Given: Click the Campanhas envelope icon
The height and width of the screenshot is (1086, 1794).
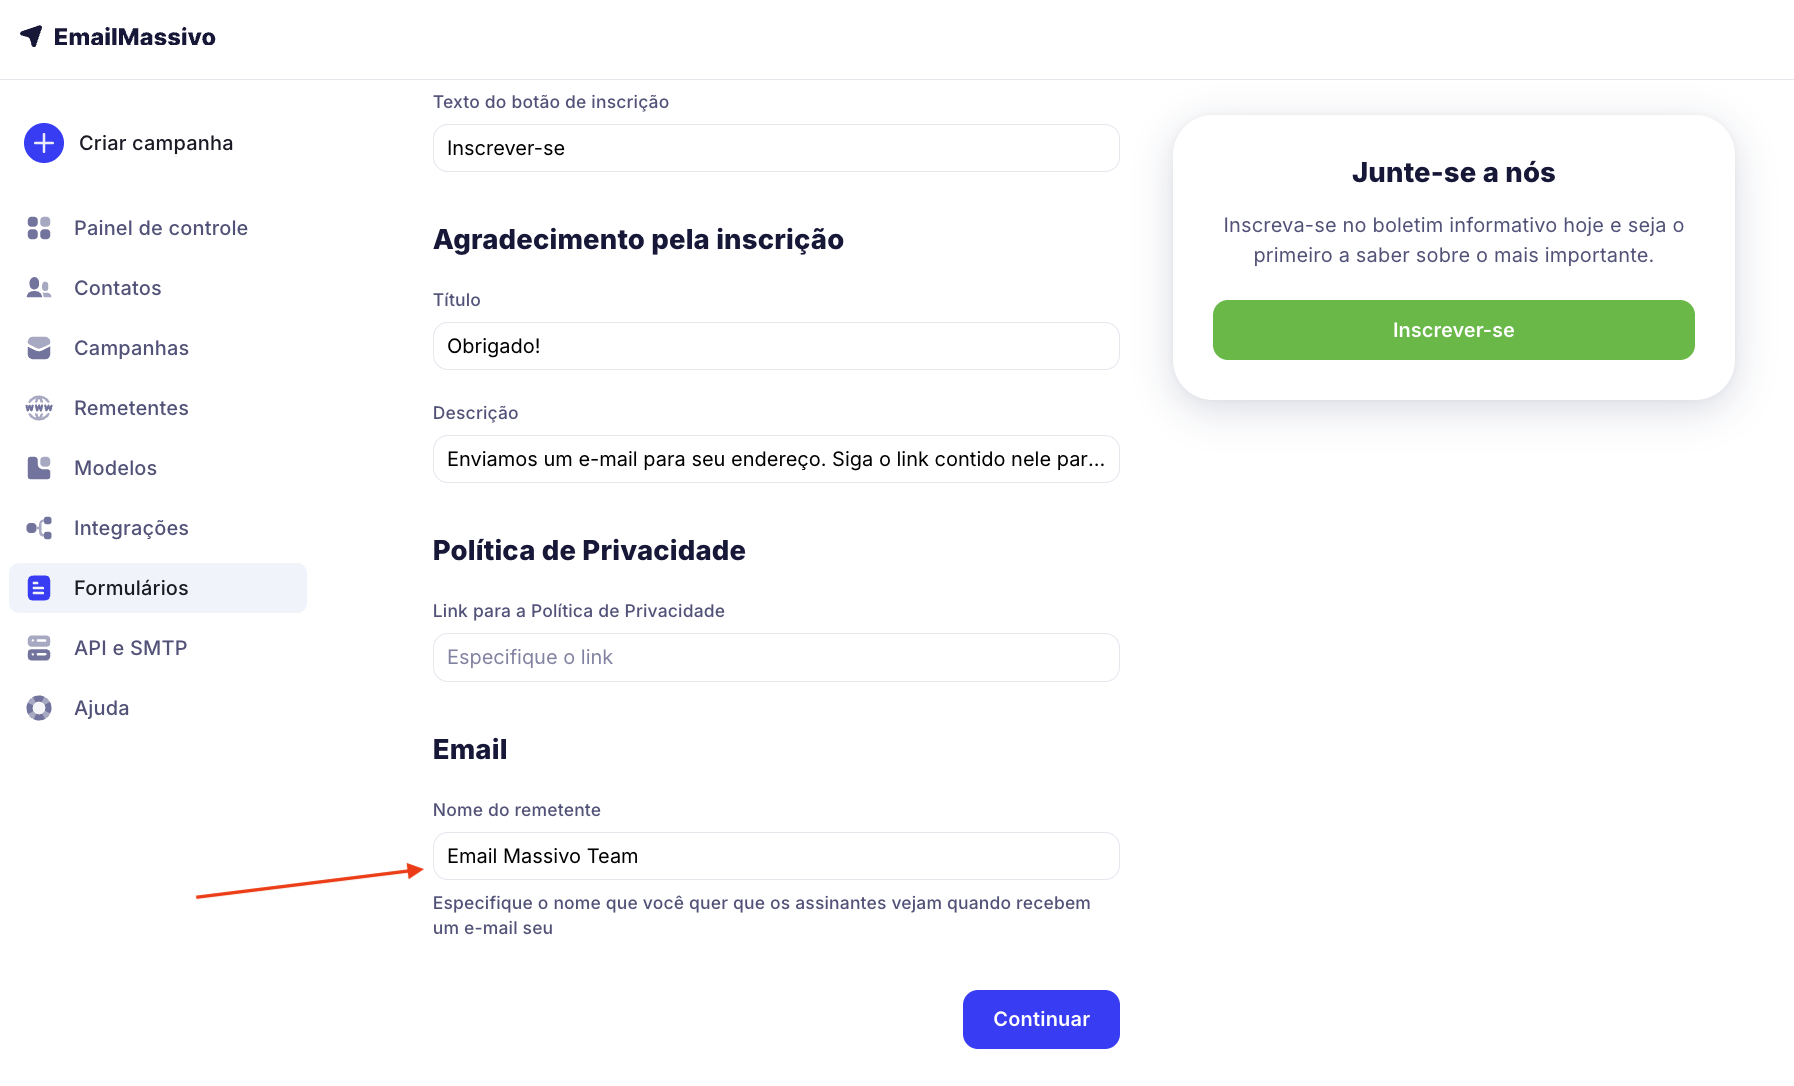Looking at the screenshot, I should point(39,348).
